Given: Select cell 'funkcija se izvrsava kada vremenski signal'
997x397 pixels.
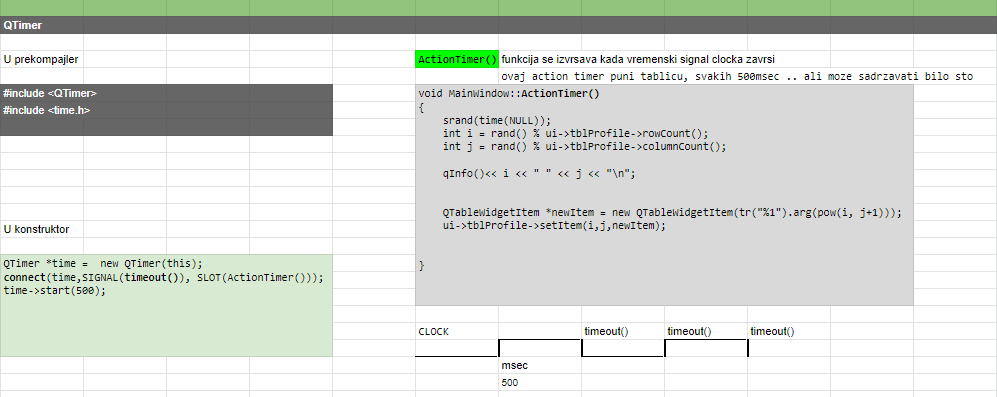Looking at the screenshot, I should point(638,59).
